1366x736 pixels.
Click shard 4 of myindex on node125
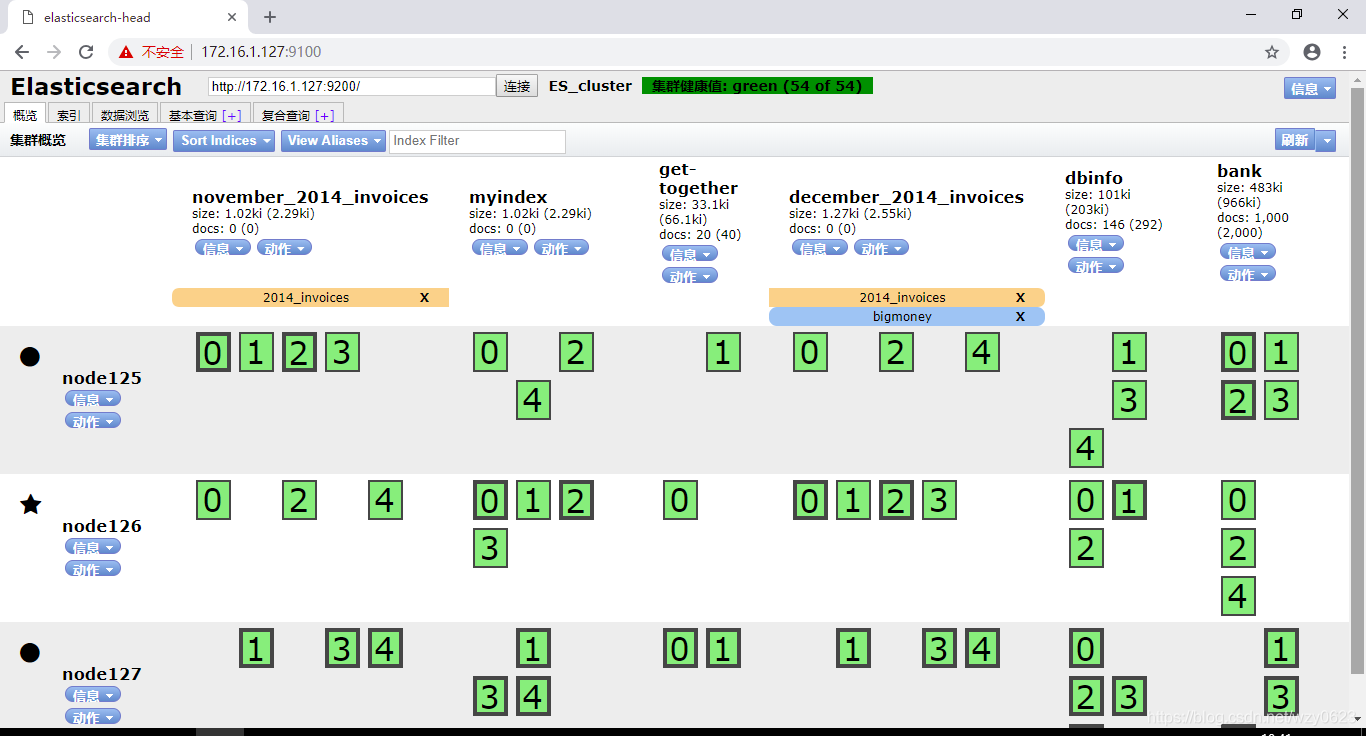pyautogui.click(x=533, y=400)
